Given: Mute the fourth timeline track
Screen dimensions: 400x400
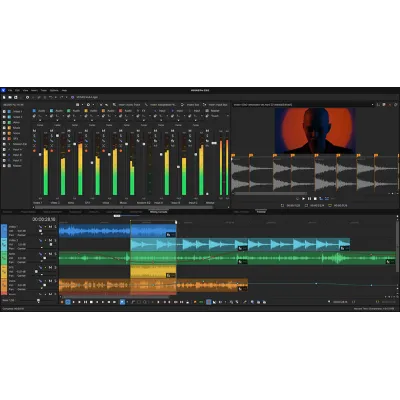Looking at the screenshot, I should [50, 268].
